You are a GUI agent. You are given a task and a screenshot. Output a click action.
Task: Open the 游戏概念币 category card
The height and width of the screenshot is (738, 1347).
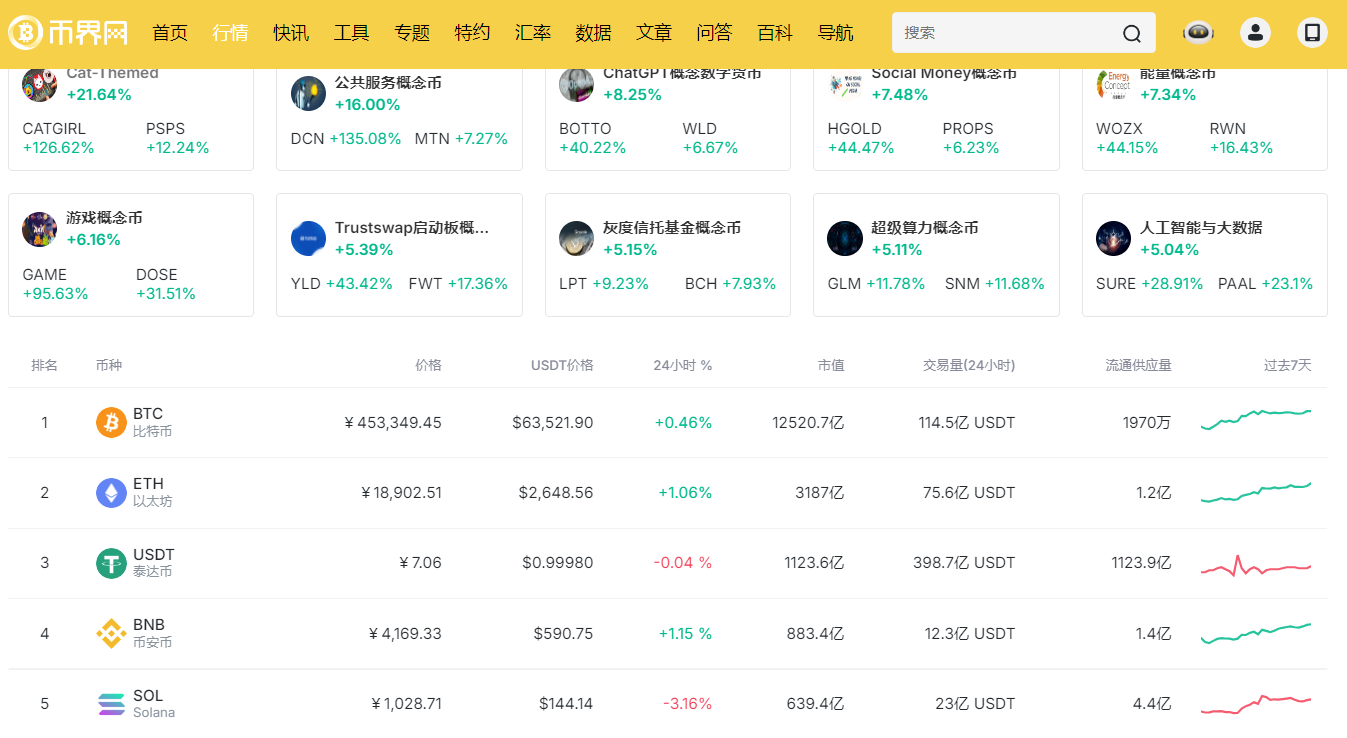[x=104, y=218]
